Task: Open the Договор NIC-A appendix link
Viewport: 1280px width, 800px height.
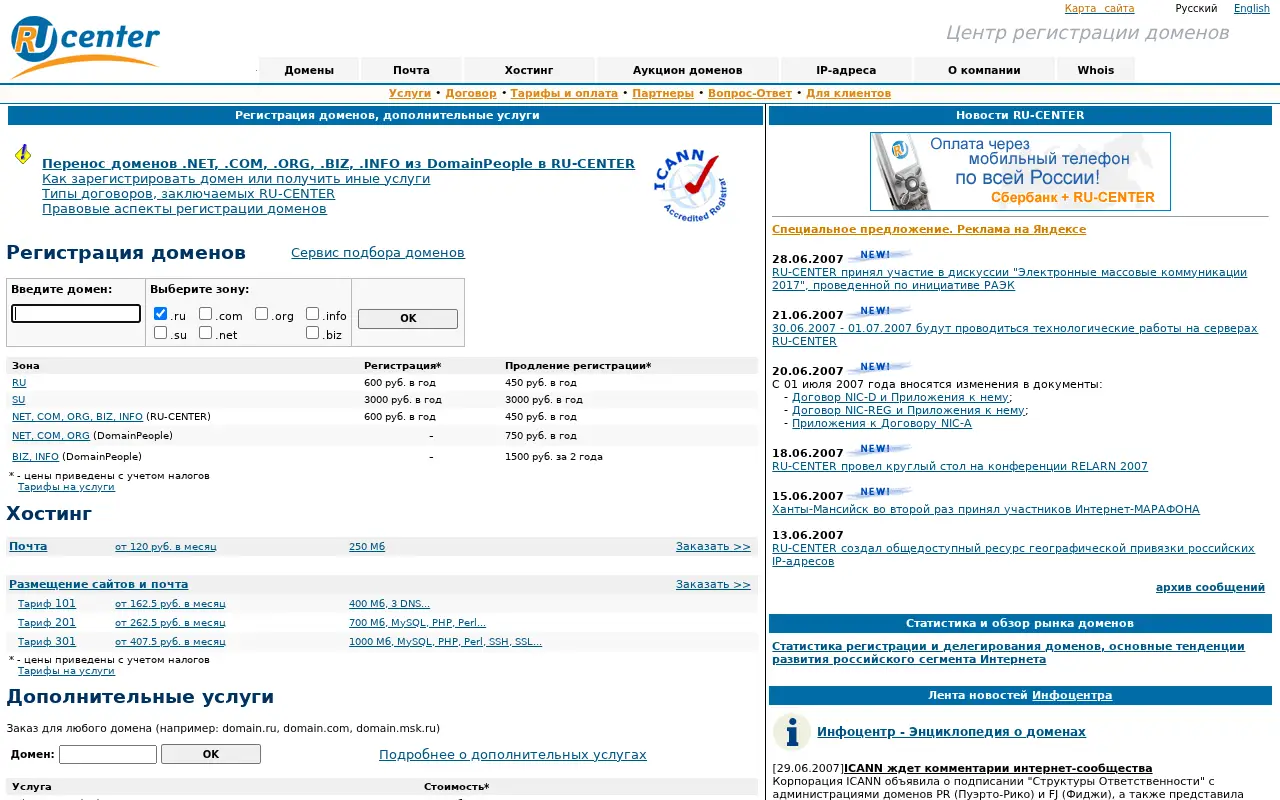Action: (x=882, y=423)
